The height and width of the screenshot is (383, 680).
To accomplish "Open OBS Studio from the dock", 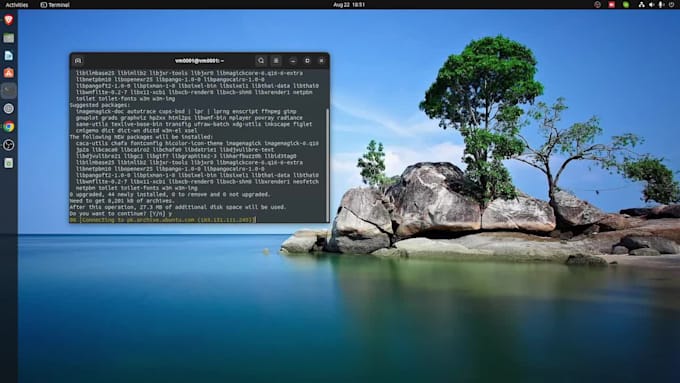I will 9,145.
